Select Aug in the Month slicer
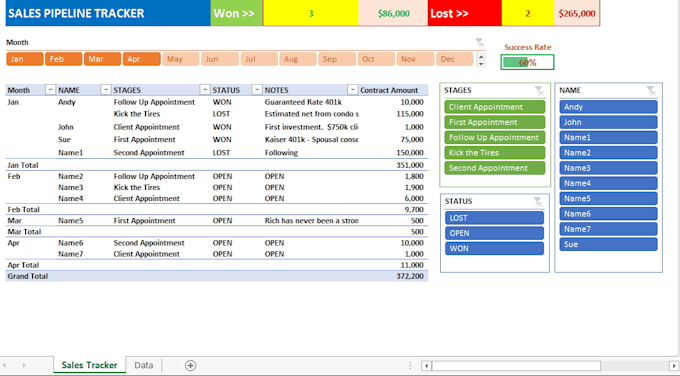 click(298, 59)
